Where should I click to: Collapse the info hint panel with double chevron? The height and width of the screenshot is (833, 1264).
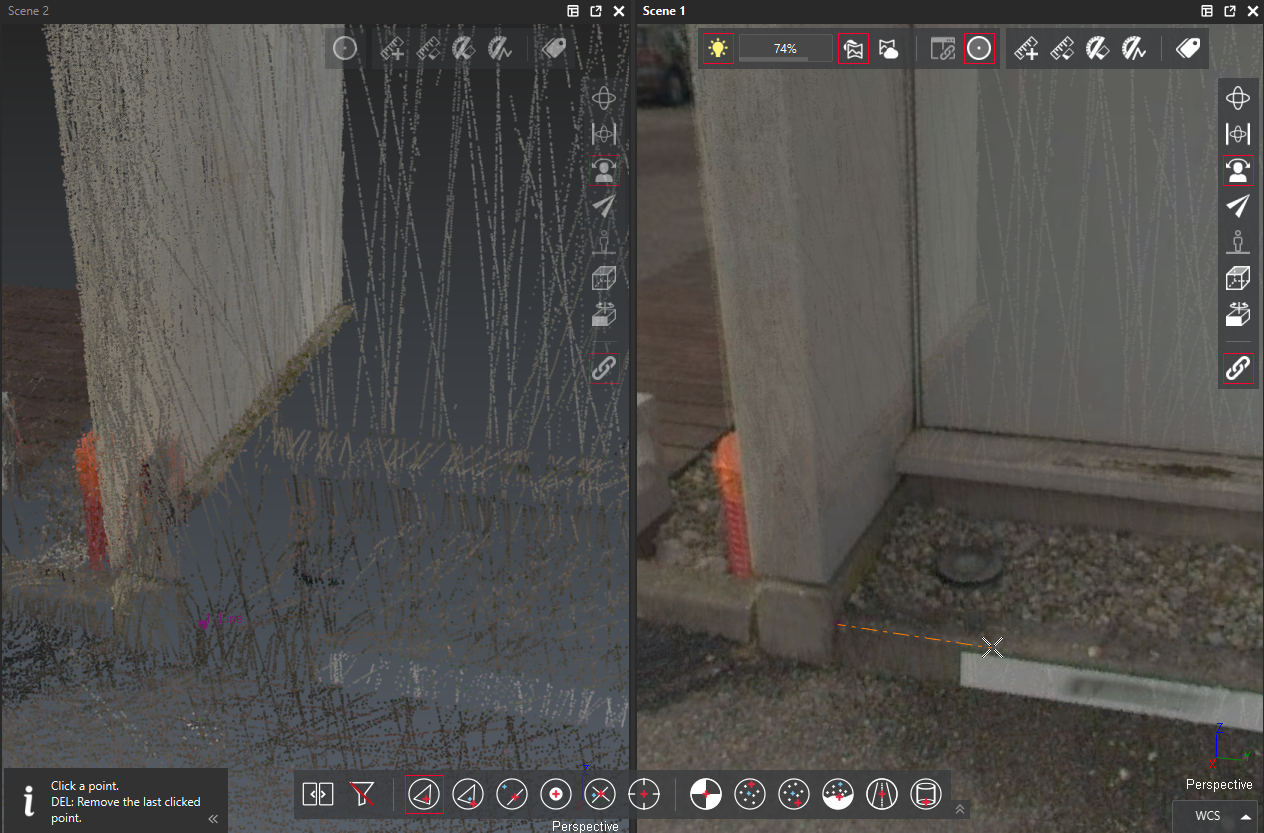pos(213,819)
